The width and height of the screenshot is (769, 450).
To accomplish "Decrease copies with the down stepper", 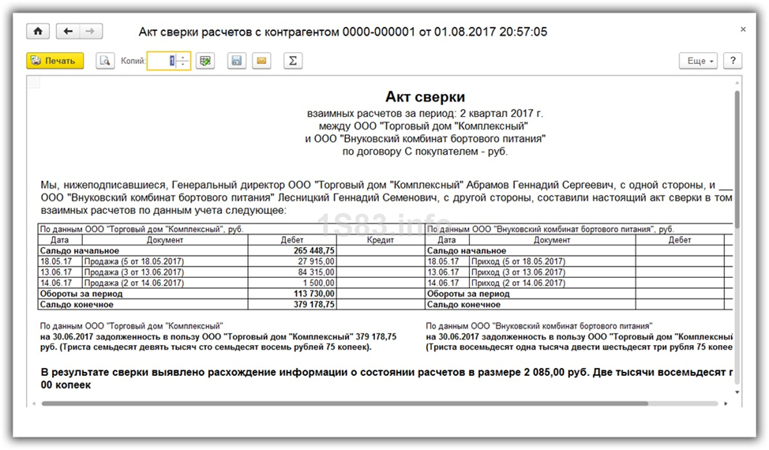I will pyautogui.click(x=183, y=65).
